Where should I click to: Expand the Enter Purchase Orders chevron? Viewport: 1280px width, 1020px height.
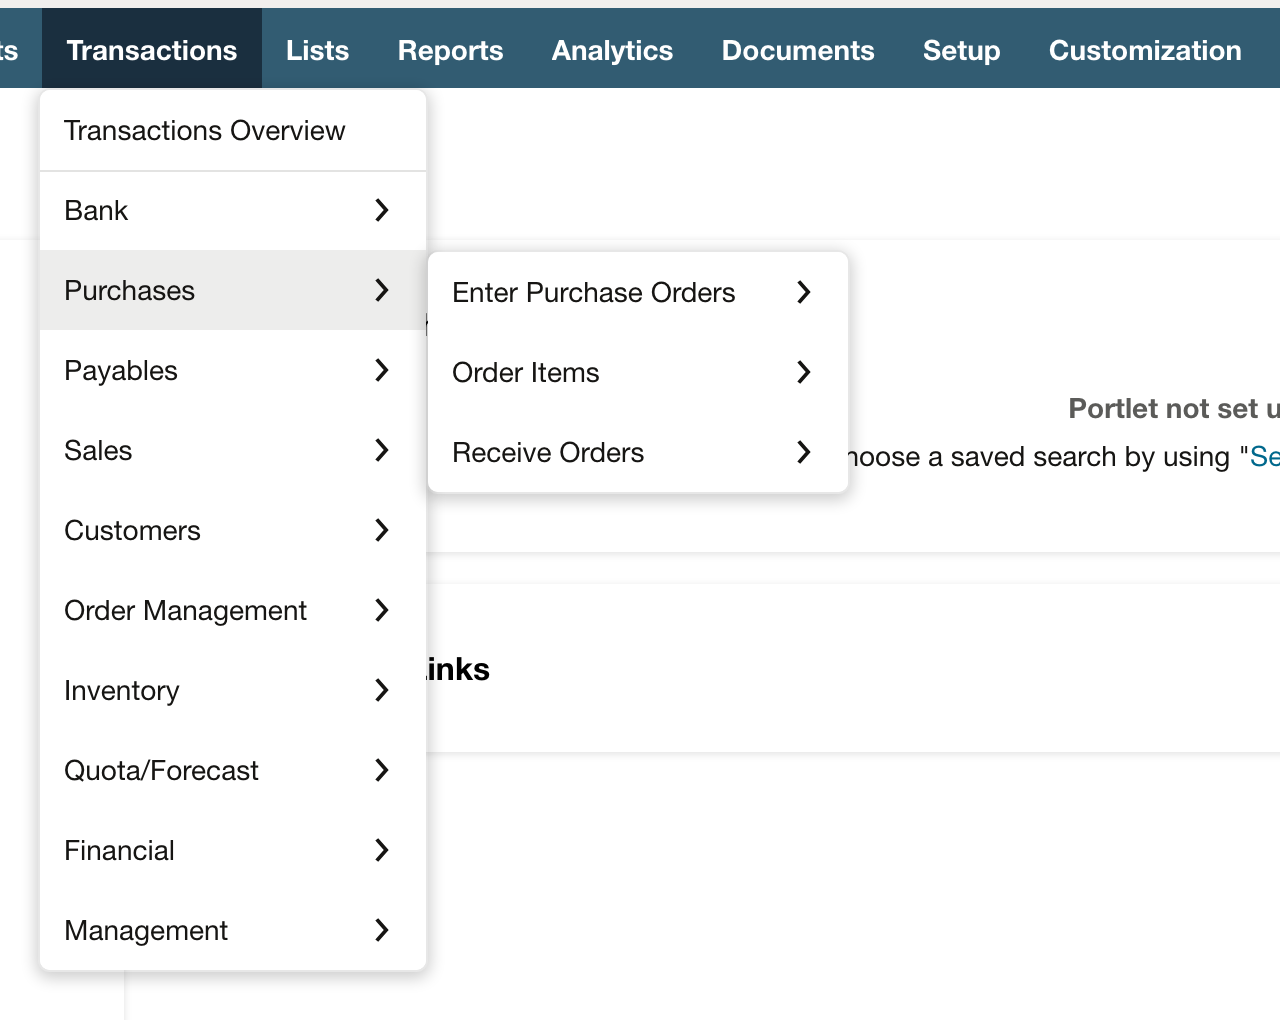click(803, 292)
